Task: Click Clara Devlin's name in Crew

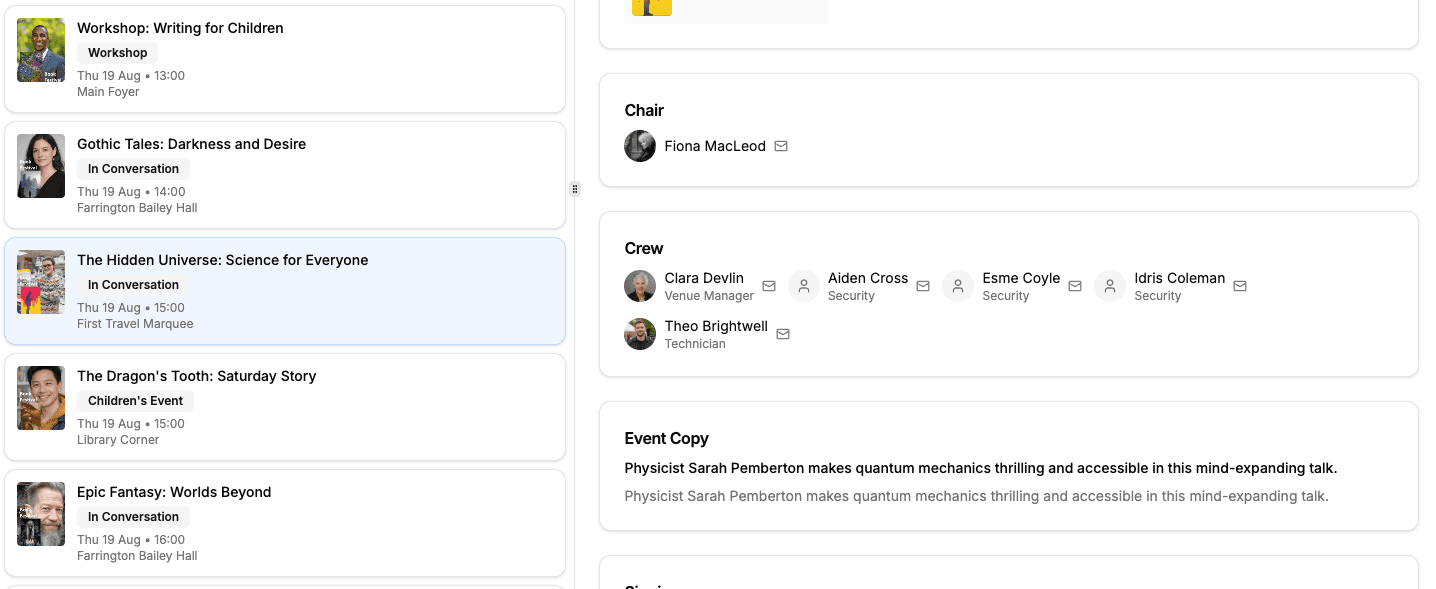Action: tap(704, 278)
